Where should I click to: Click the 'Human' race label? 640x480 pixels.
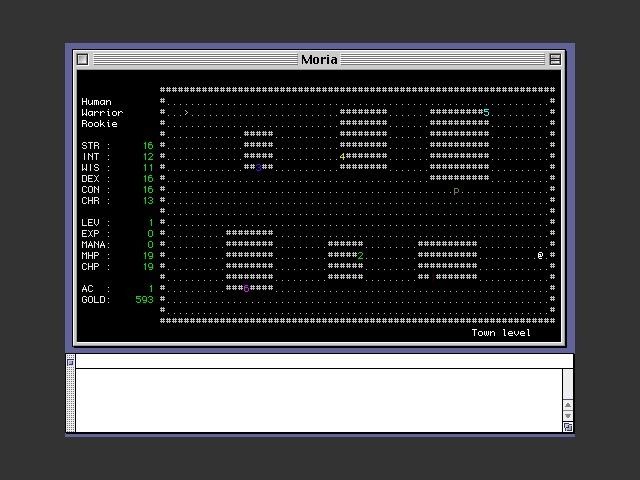click(96, 102)
